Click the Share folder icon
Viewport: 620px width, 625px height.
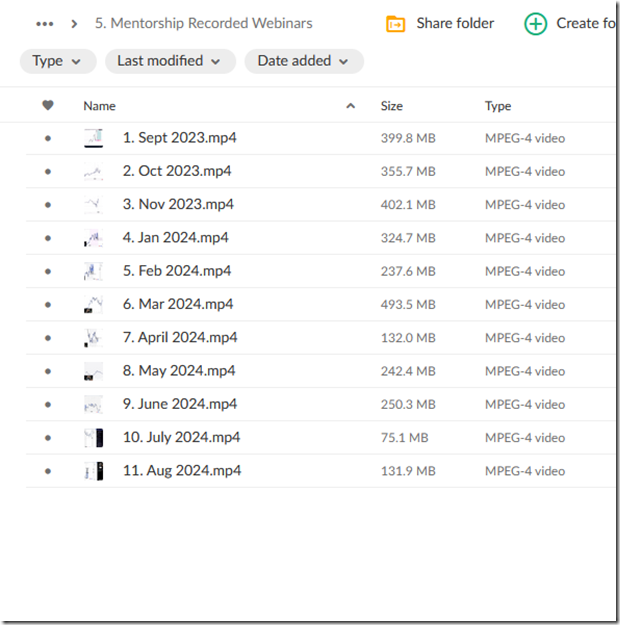tap(396, 24)
